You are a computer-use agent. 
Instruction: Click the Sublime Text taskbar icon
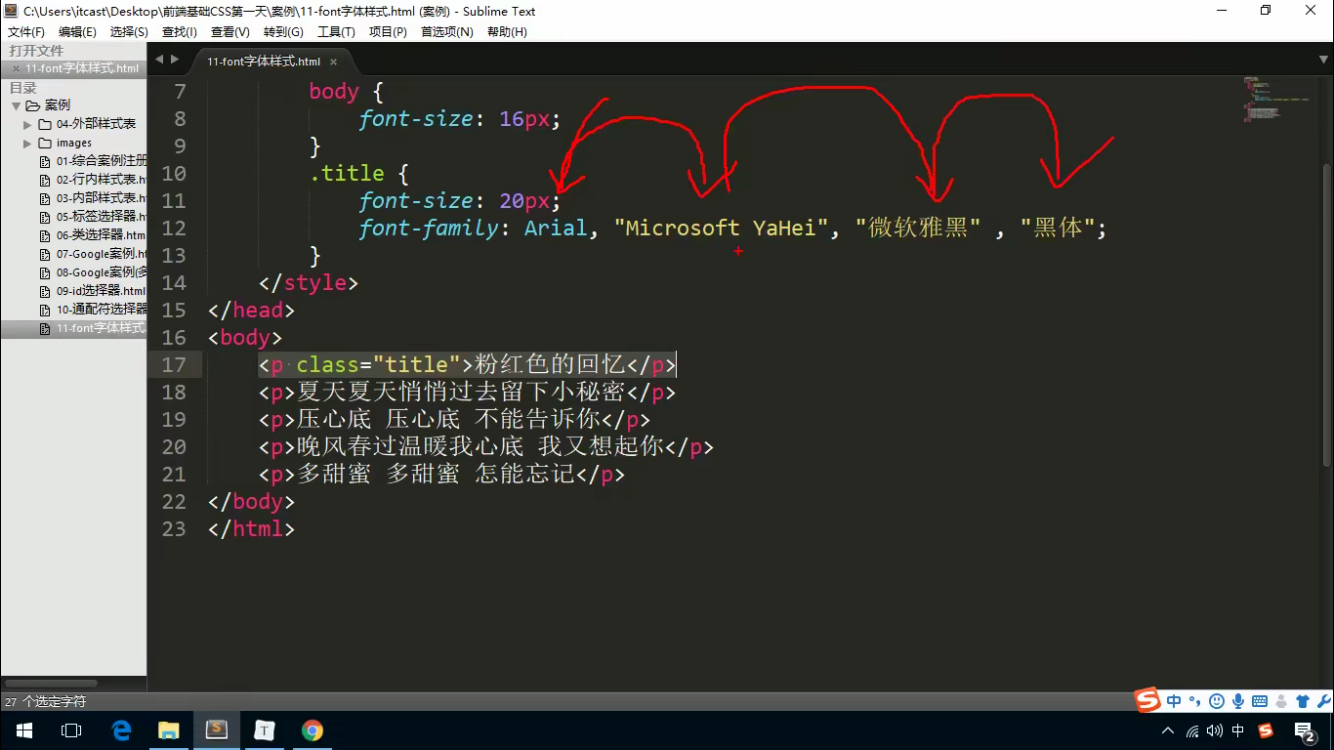click(216, 731)
